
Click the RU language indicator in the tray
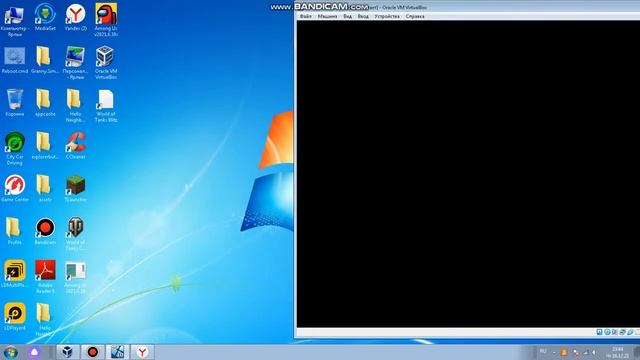click(543, 351)
